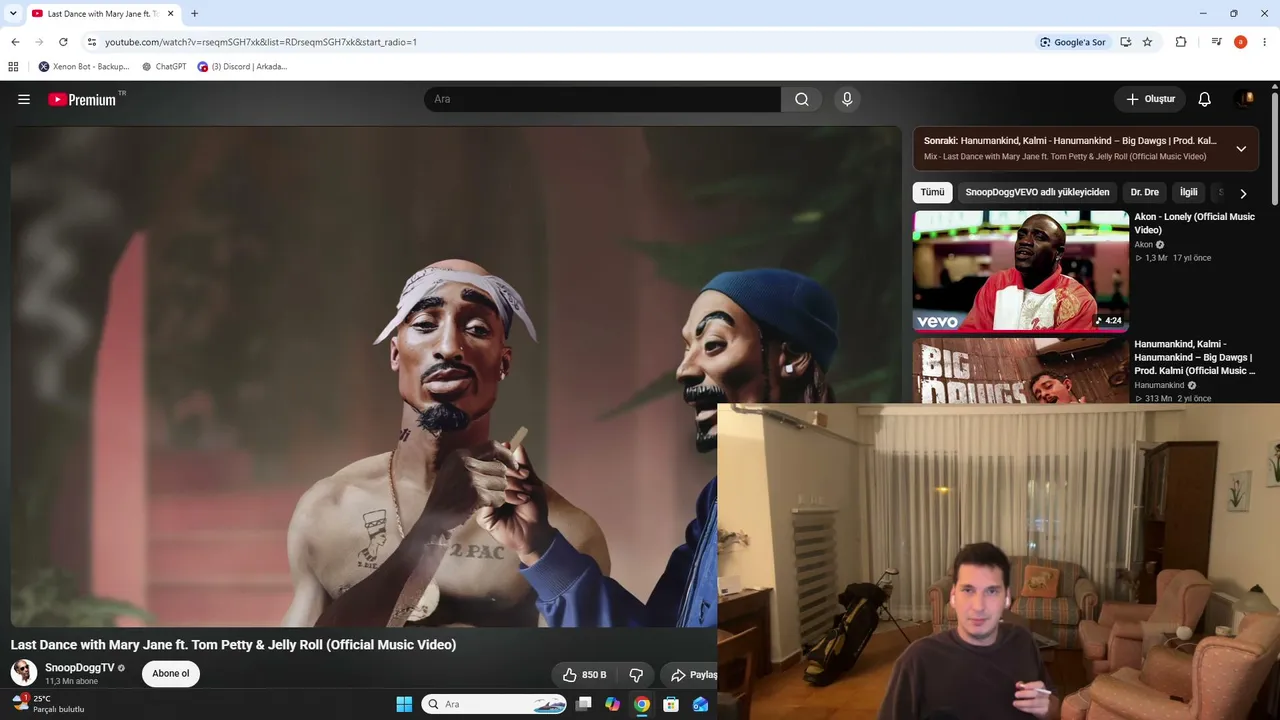Click the browser address bar URL
Viewport: 1280px width, 720px height.
coord(261,42)
